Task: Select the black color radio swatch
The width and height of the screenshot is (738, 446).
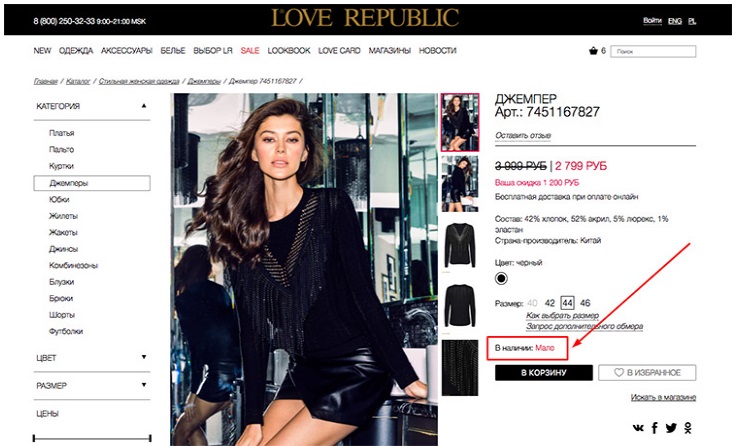Action: 501,279
